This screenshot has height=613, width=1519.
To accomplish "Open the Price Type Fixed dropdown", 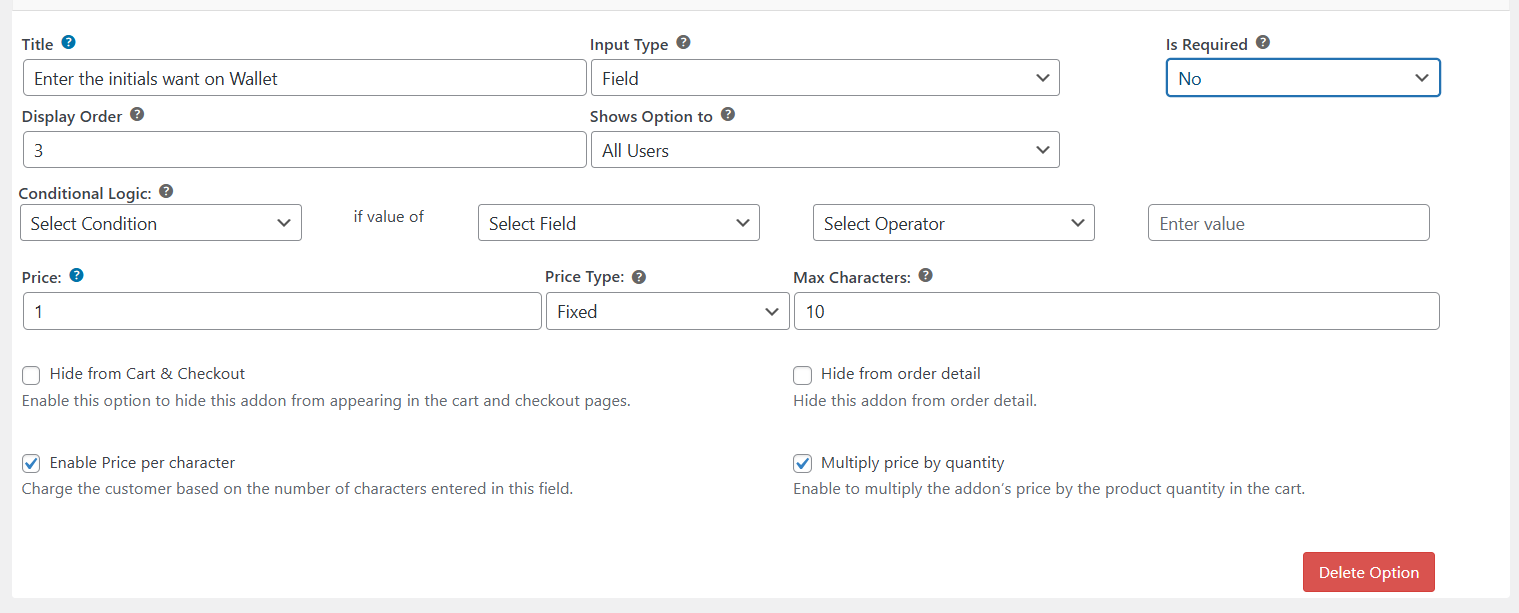I will tap(666, 312).
